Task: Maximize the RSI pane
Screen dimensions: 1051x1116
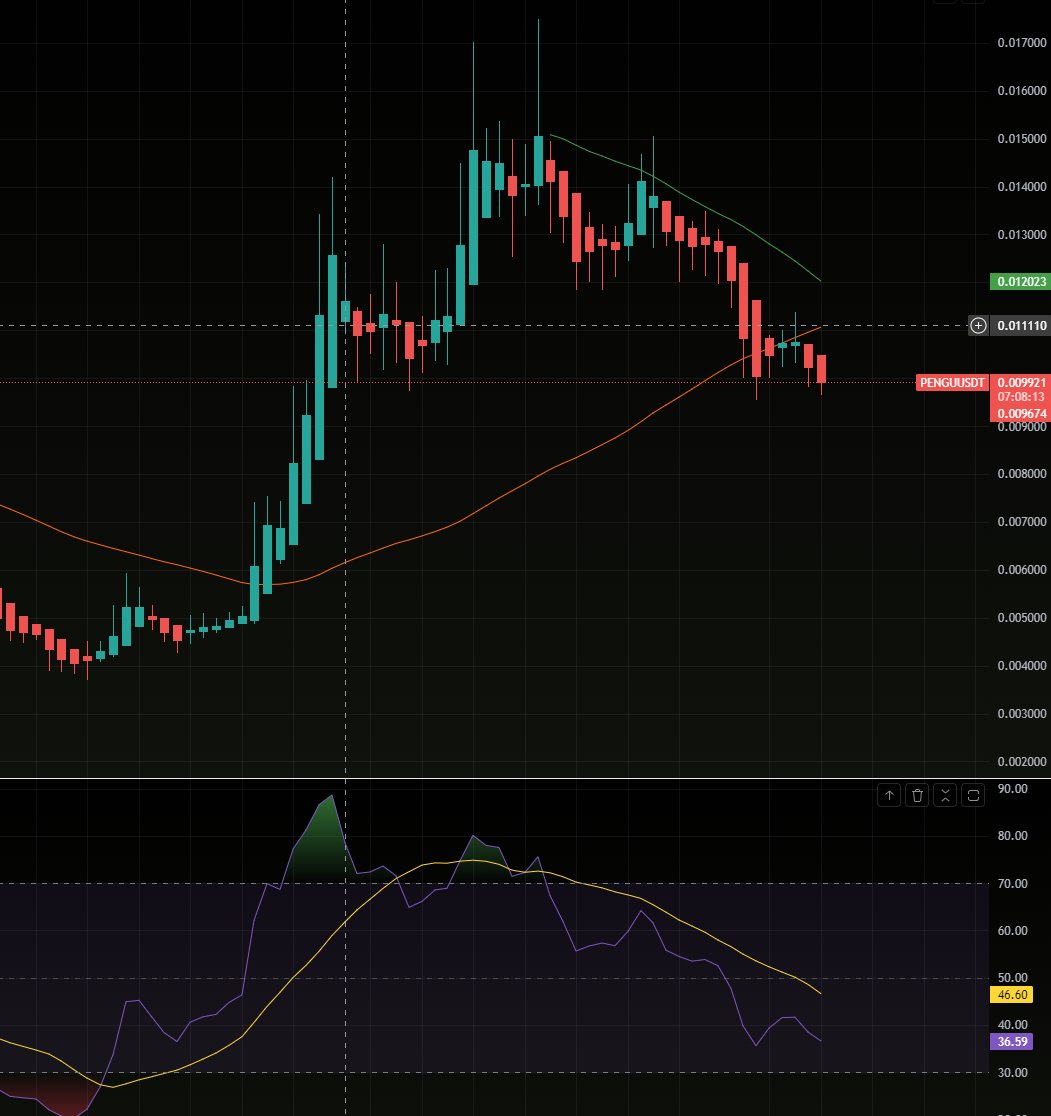Action: (x=973, y=795)
